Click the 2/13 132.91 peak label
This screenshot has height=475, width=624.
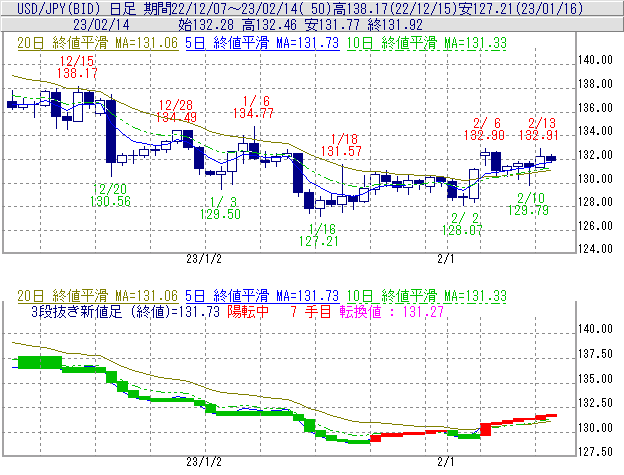click(x=539, y=129)
